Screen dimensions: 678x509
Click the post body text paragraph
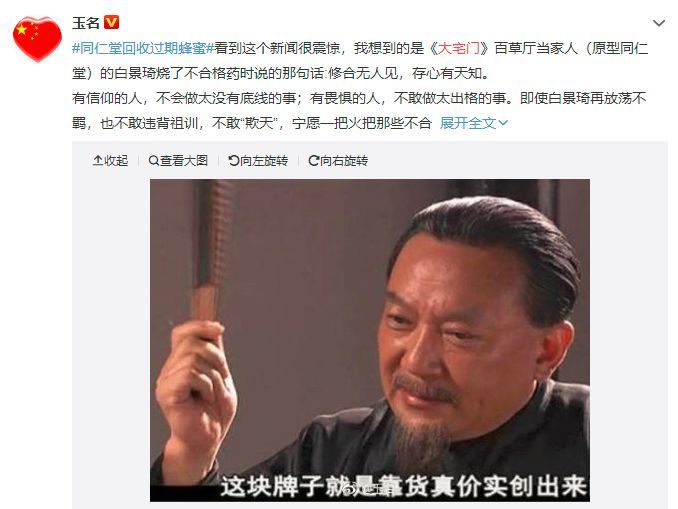(360, 86)
